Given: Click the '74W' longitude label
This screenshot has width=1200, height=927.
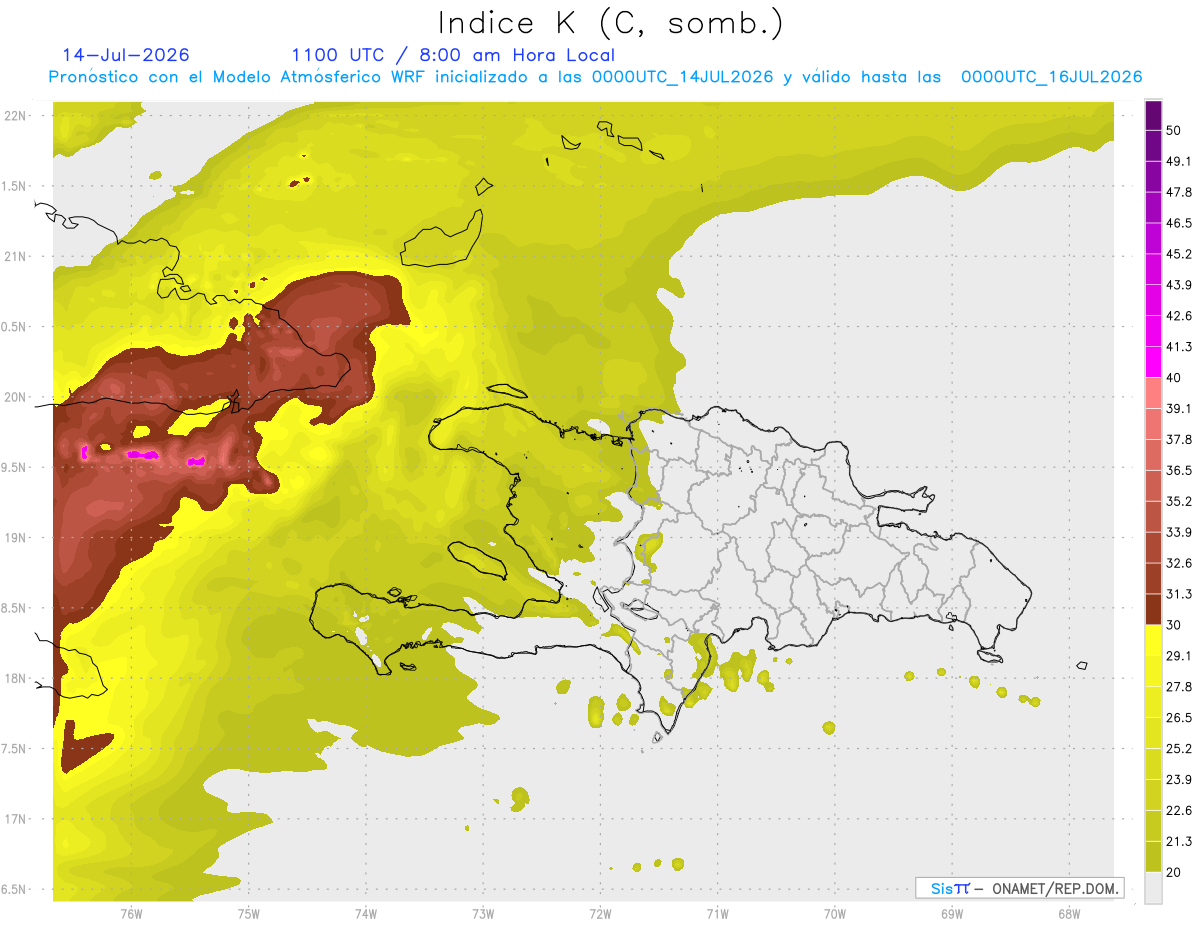Looking at the screenshot, I should pyautogui.click(x=366, y=914).
